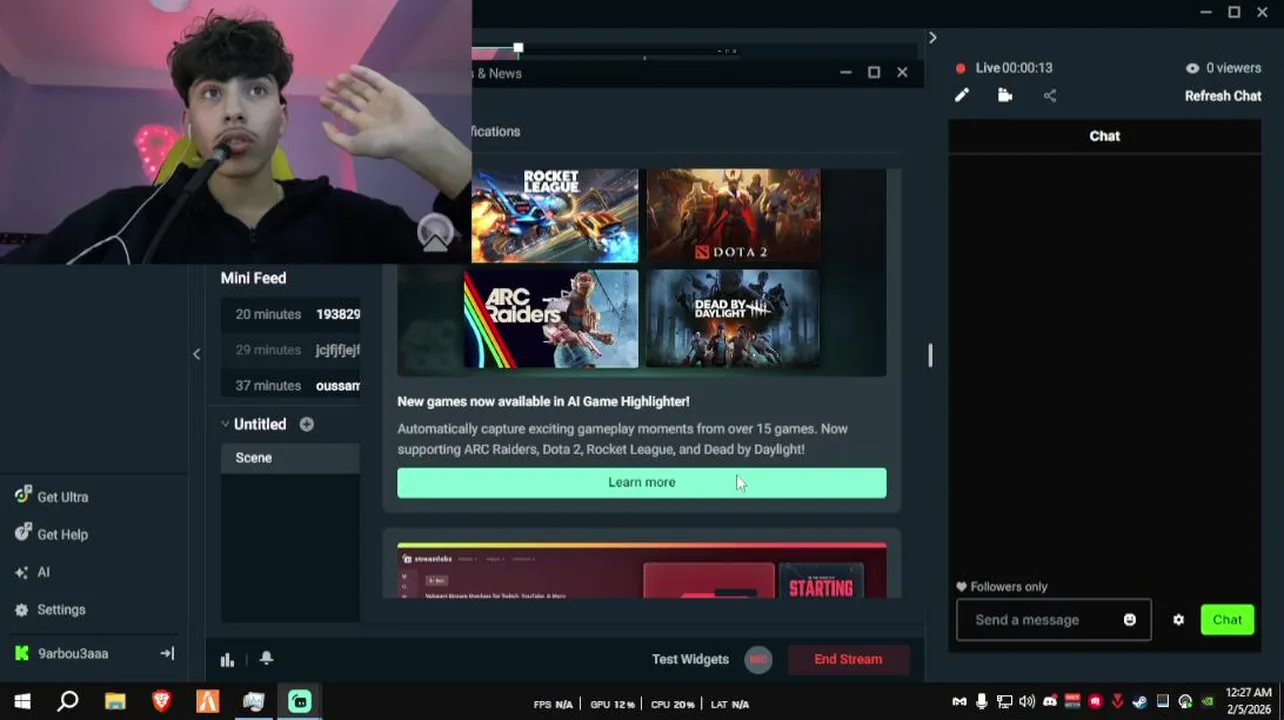Click the Streamlabs icon in the taskbar
Viewport: 1284px width, 720px height.
pos(300,702)
